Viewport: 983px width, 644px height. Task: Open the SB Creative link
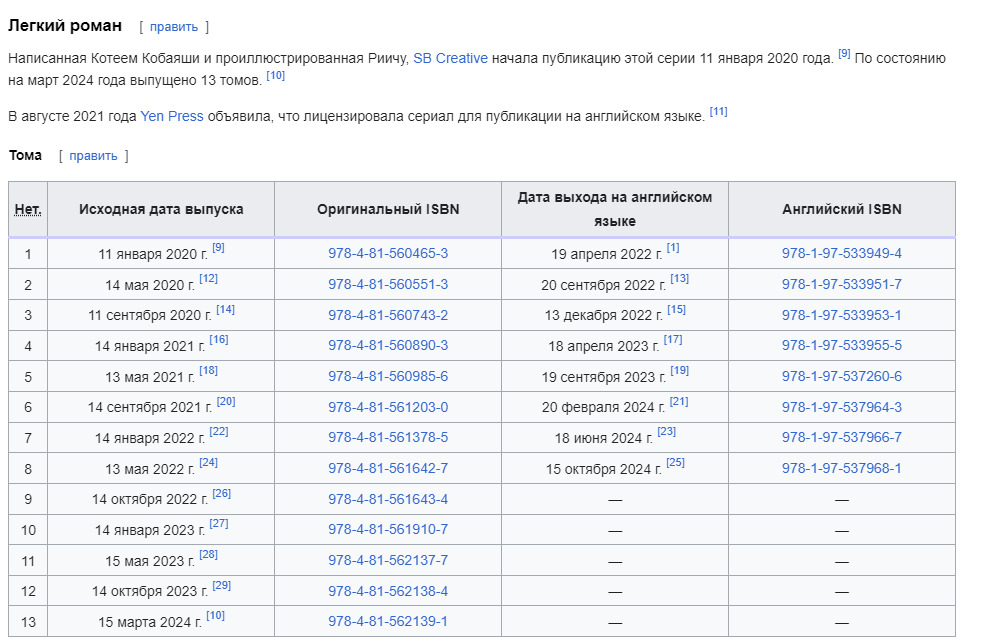click(x=450, y=58)
